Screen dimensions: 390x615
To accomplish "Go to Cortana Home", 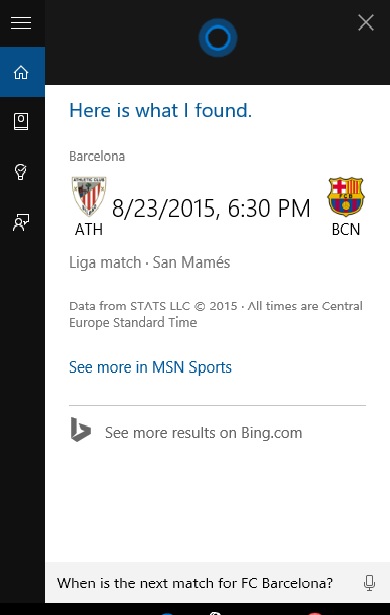I will pos(22,72).
